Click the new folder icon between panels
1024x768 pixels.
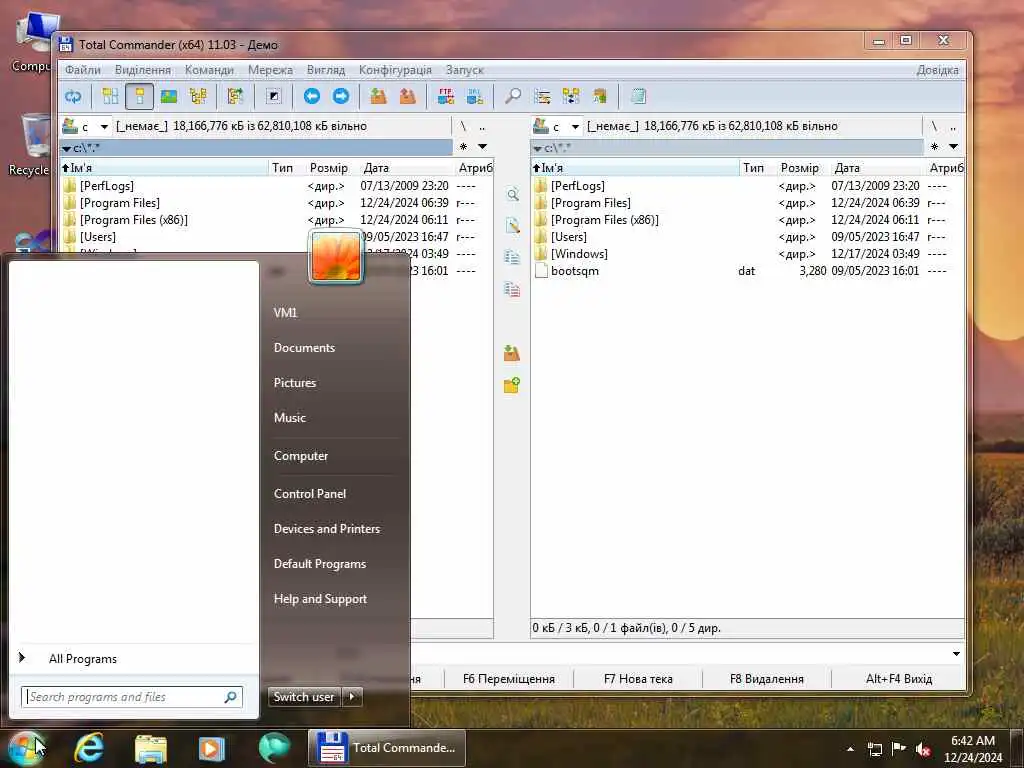512,385
